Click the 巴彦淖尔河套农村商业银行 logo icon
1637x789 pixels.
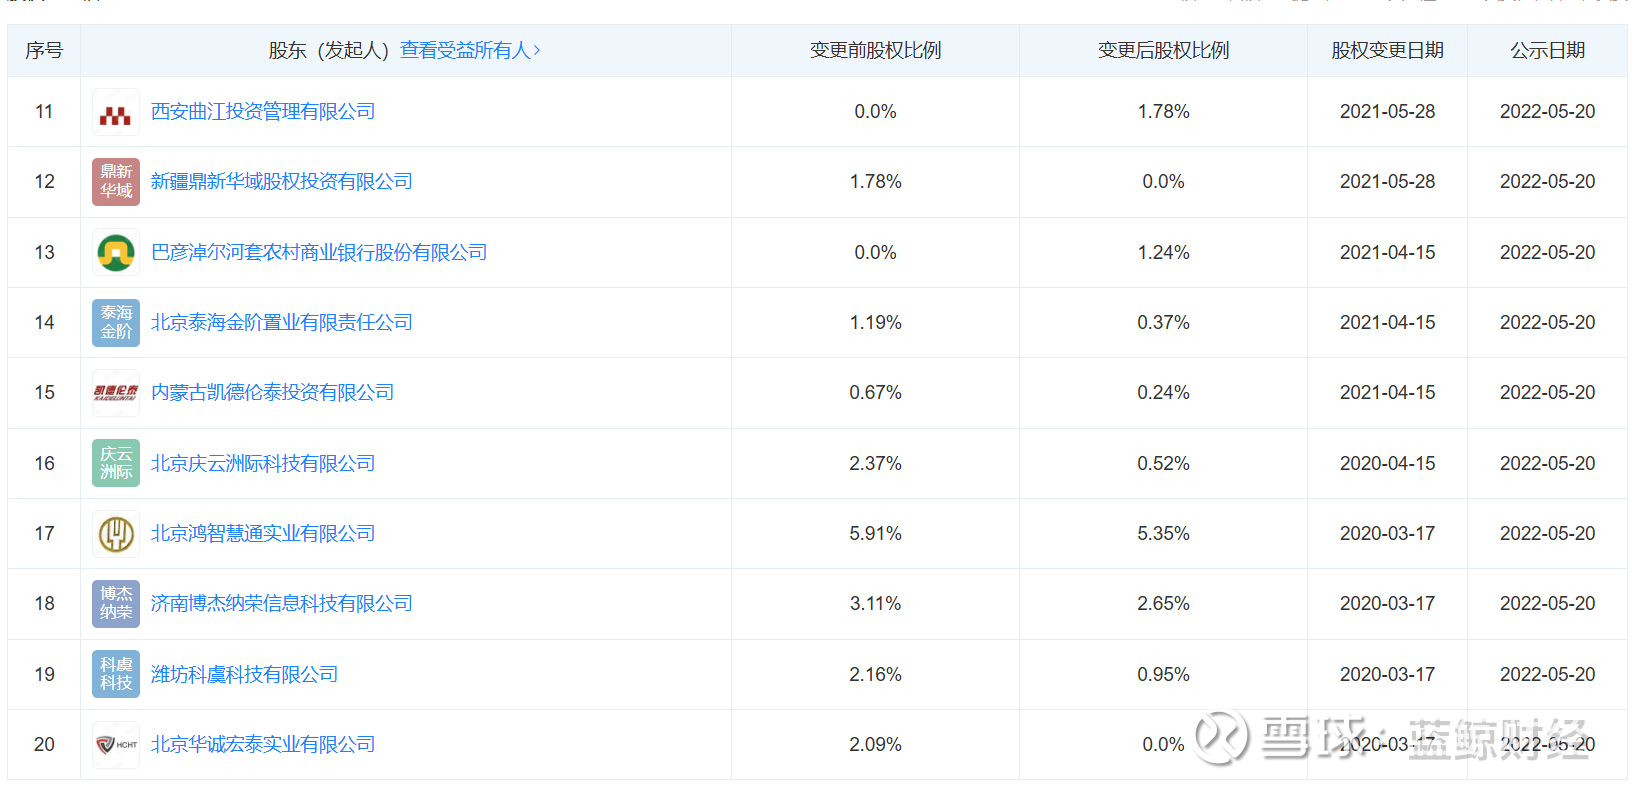click(115, 252)
